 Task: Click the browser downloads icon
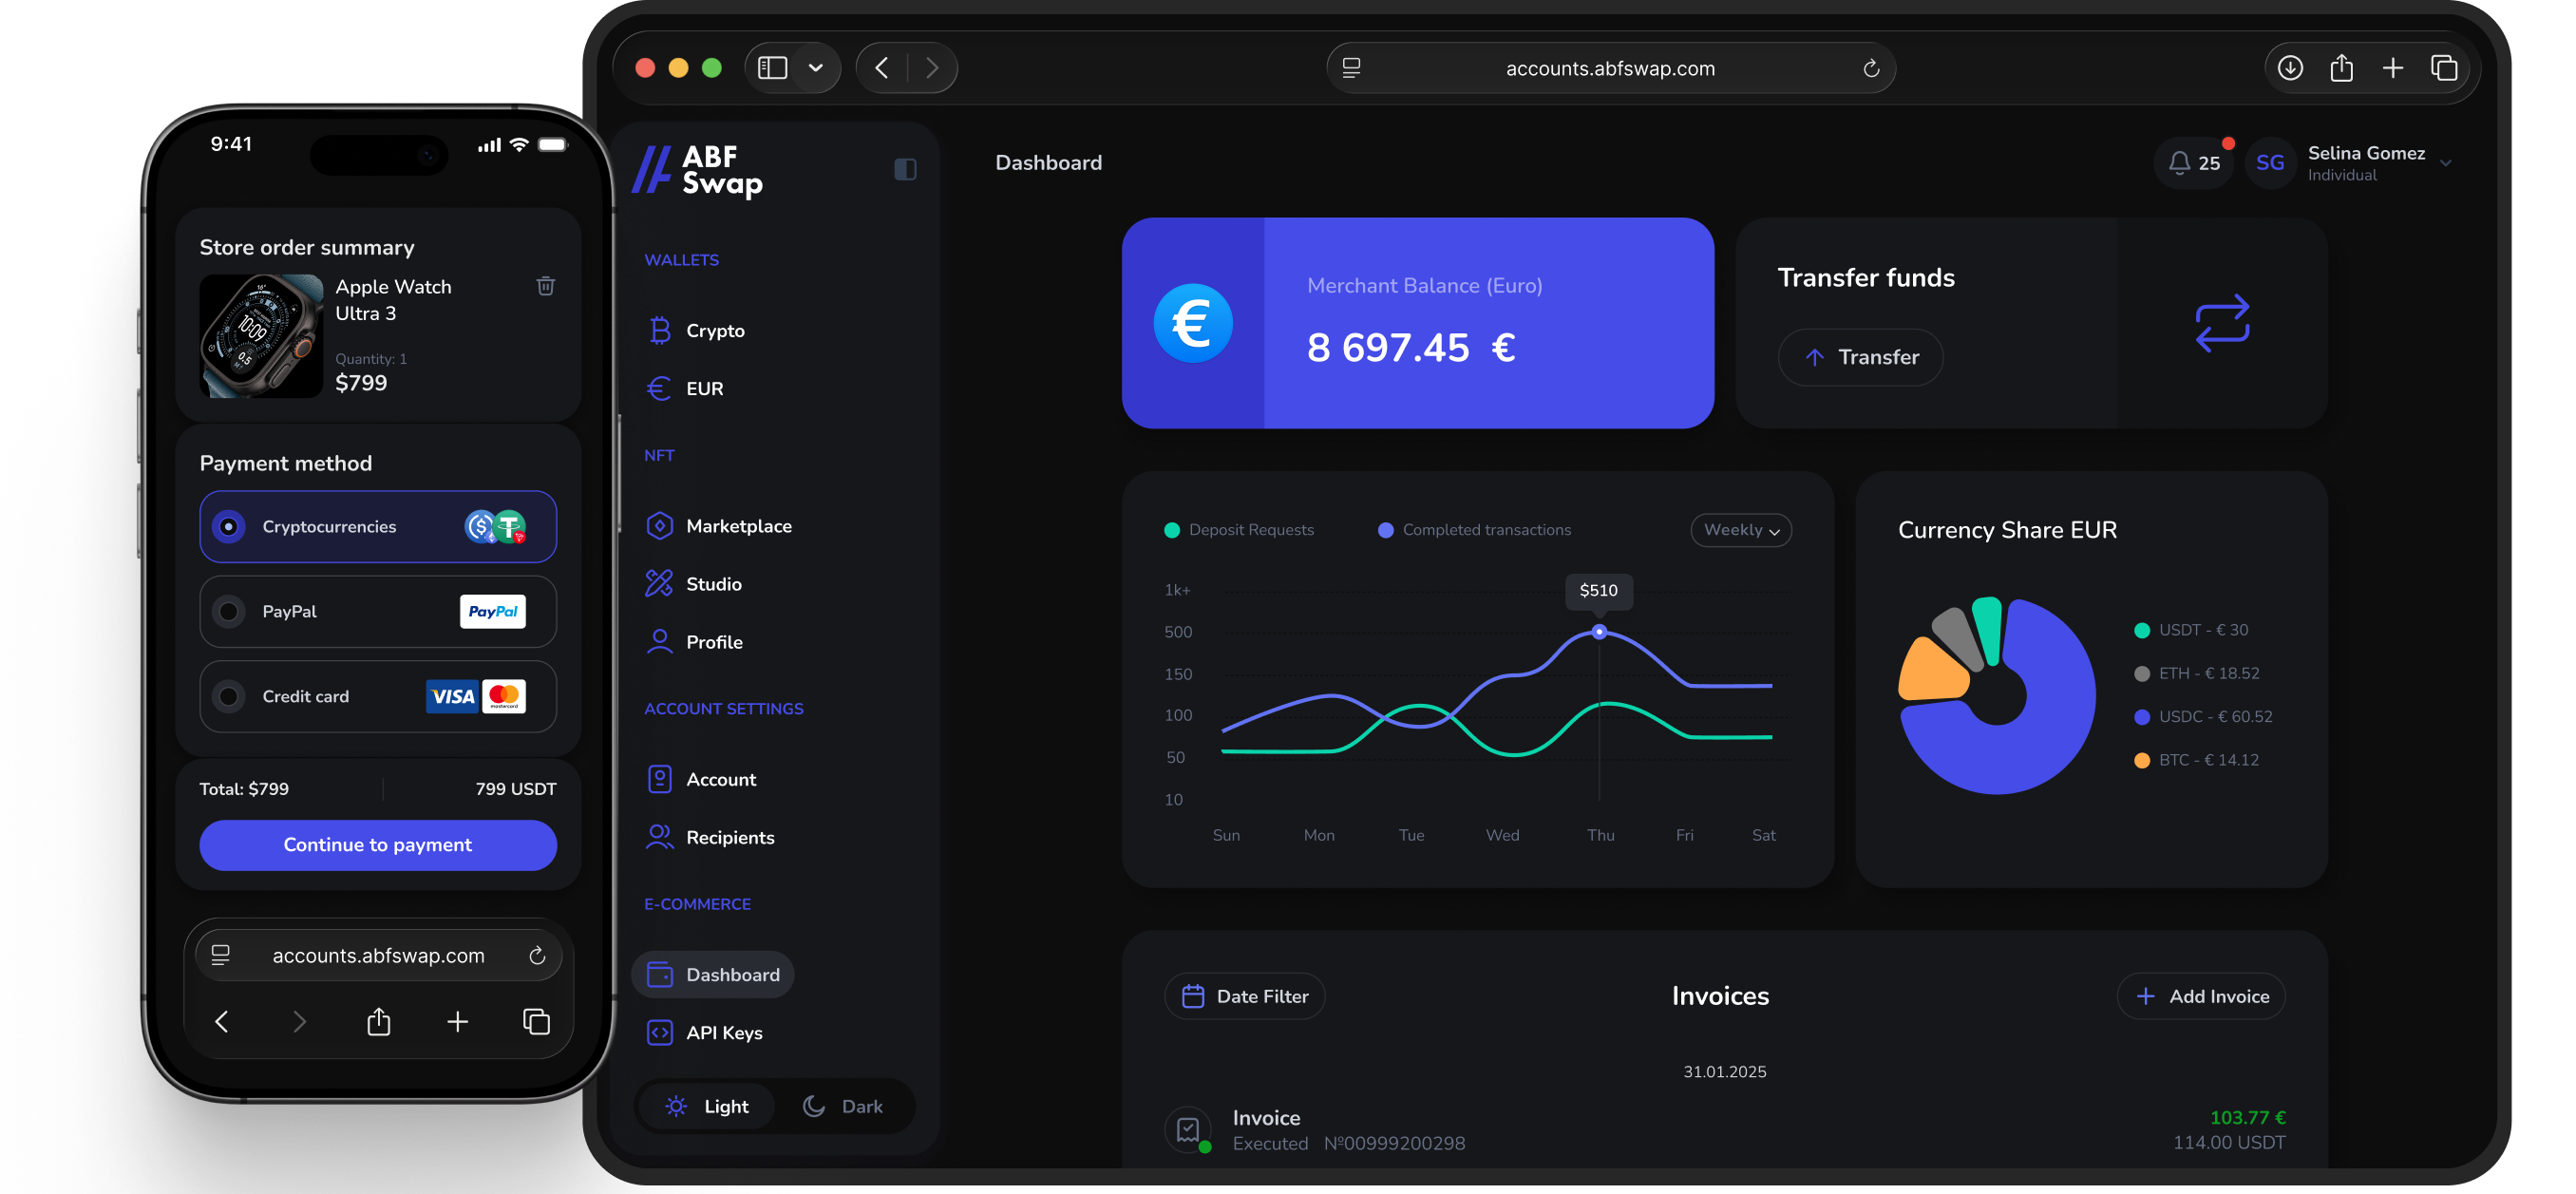point(2289,68)
